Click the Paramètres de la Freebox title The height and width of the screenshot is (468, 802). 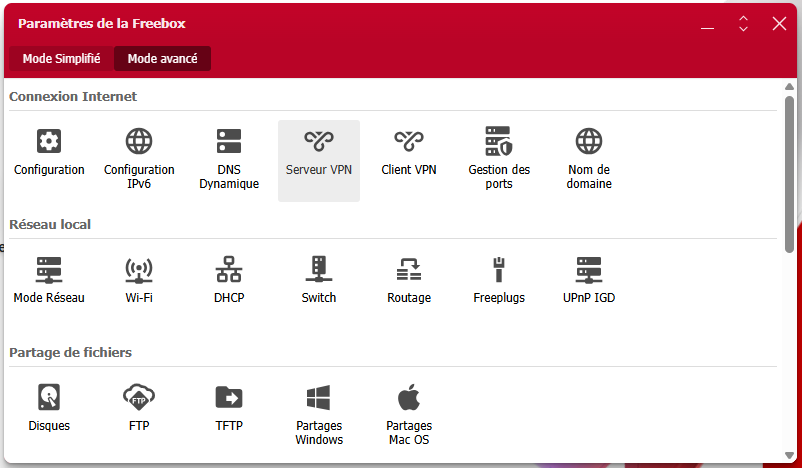pyautogui.click(x=102, y=24)
